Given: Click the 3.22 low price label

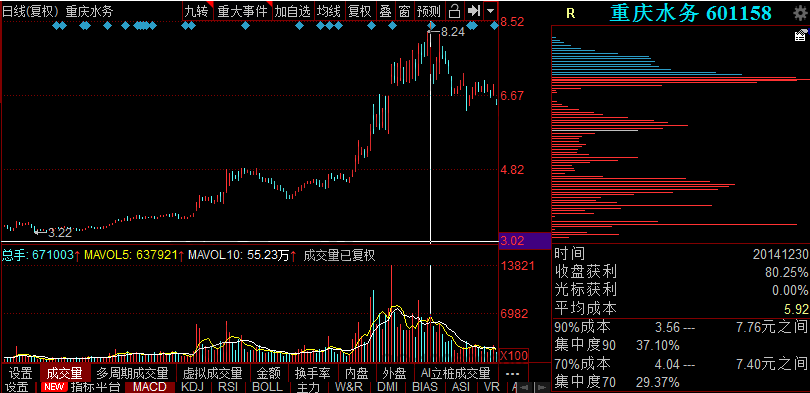Looking at the screenshot, I should [x=59, y=232].
